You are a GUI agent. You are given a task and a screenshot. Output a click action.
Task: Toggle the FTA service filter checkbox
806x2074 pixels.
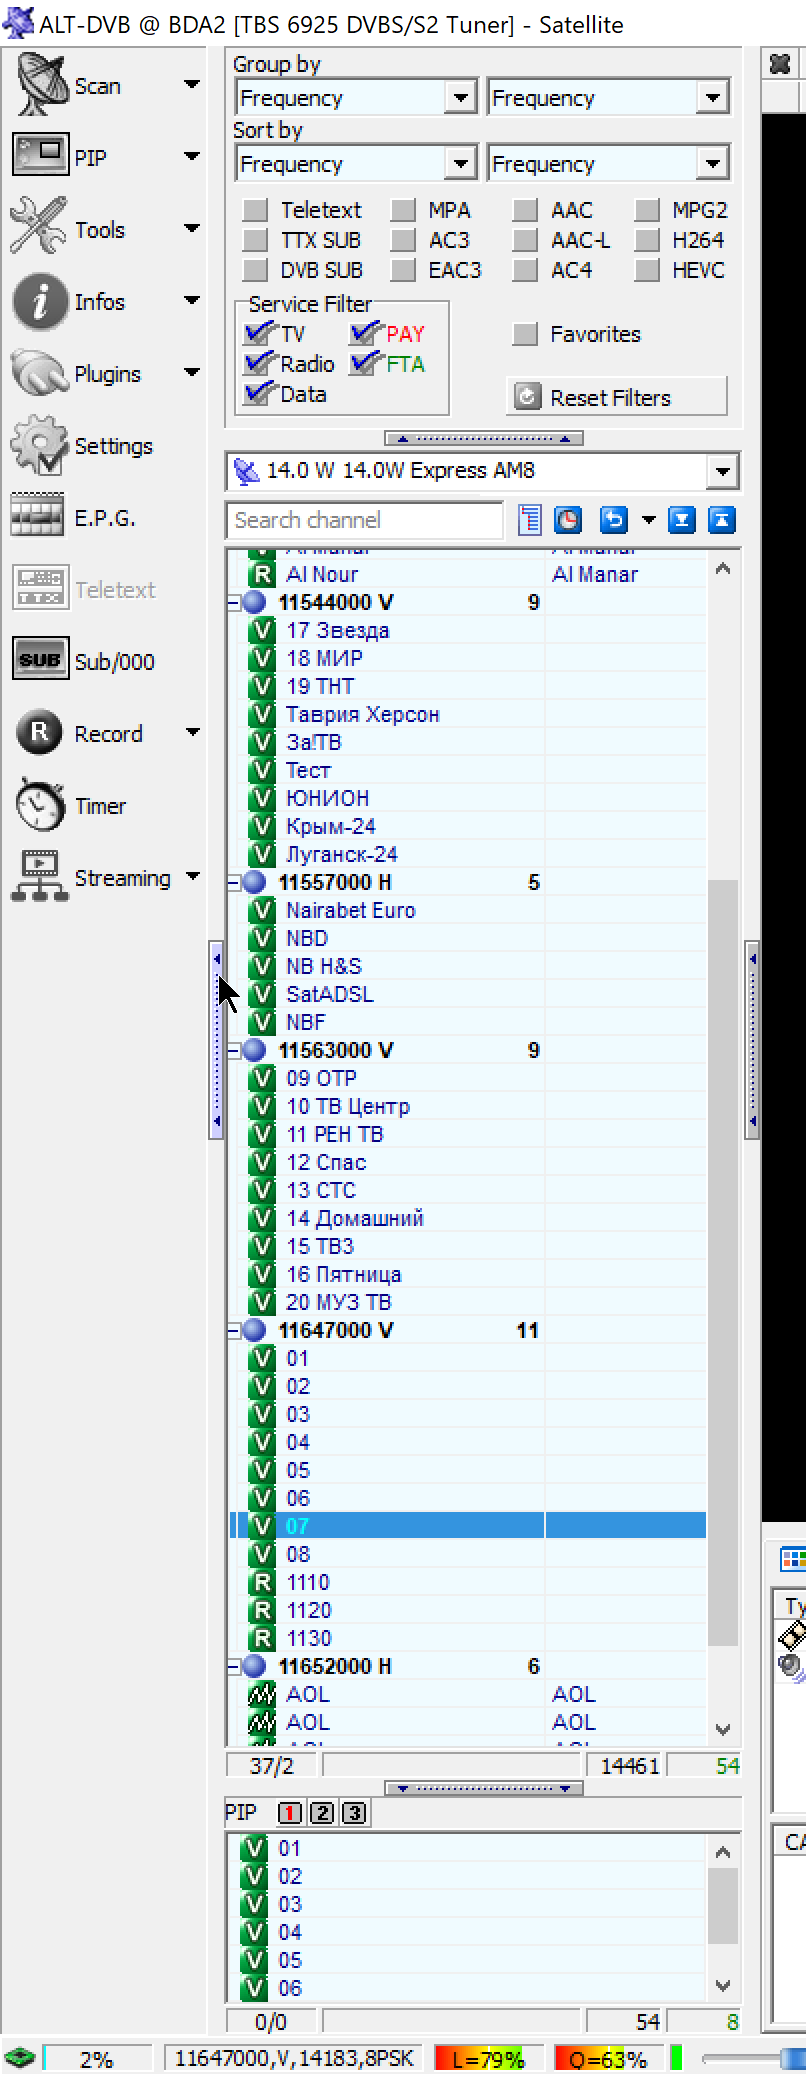pos(365,363)
